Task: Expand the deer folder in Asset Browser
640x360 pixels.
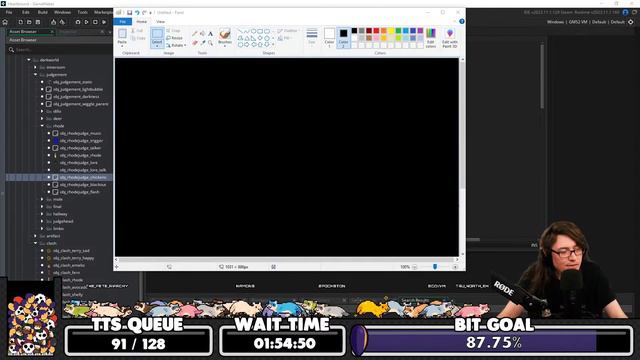Action: (x=42, y=119)
